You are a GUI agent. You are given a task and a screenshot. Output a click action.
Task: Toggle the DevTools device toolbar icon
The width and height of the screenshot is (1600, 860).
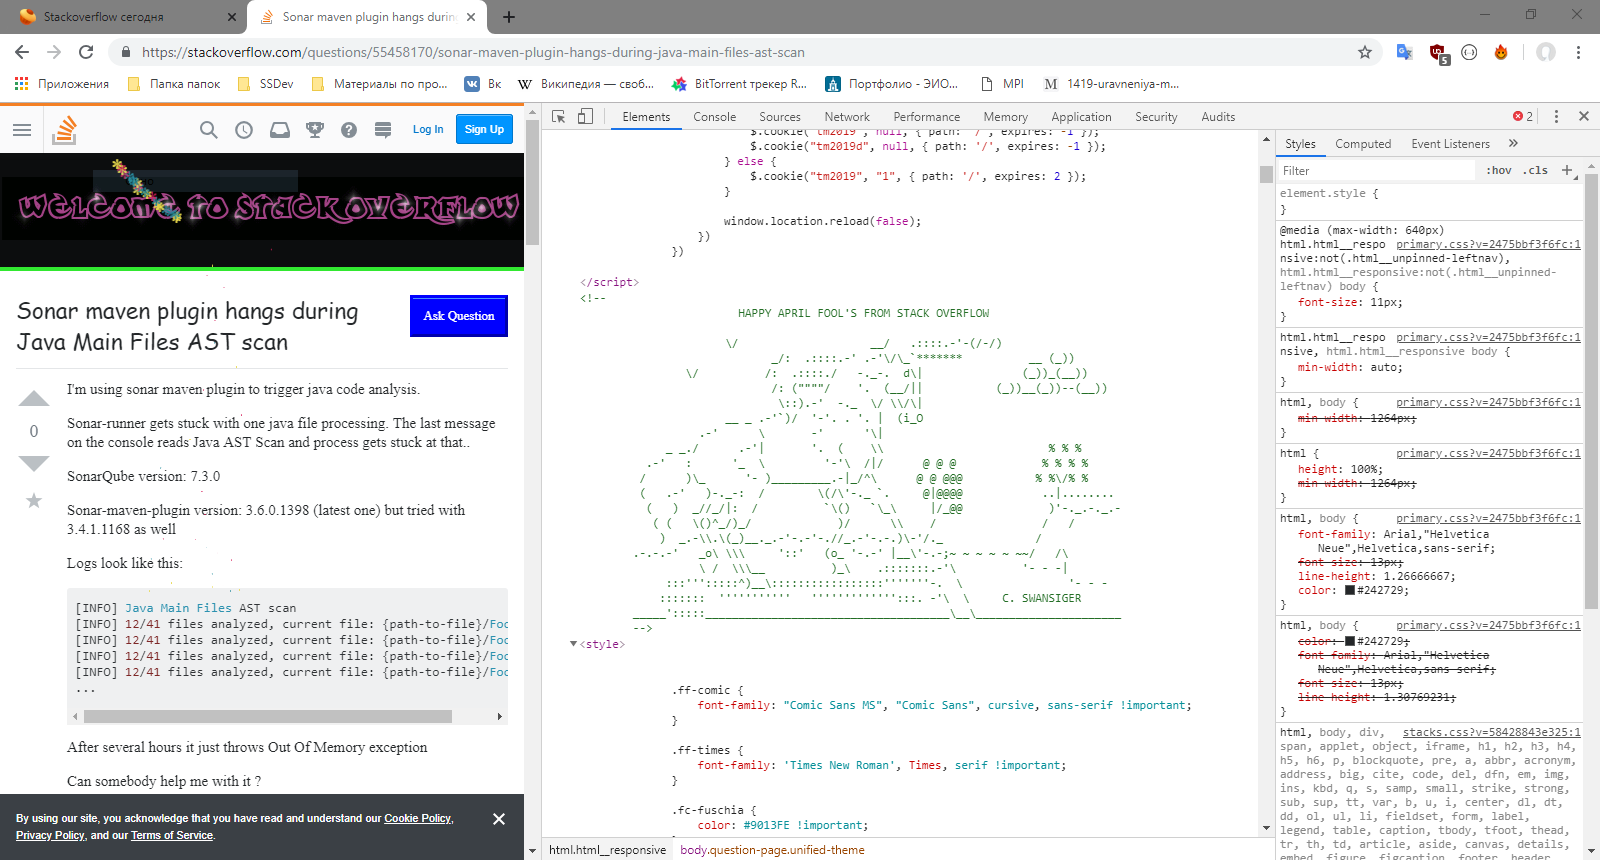(x=585, y=117)
